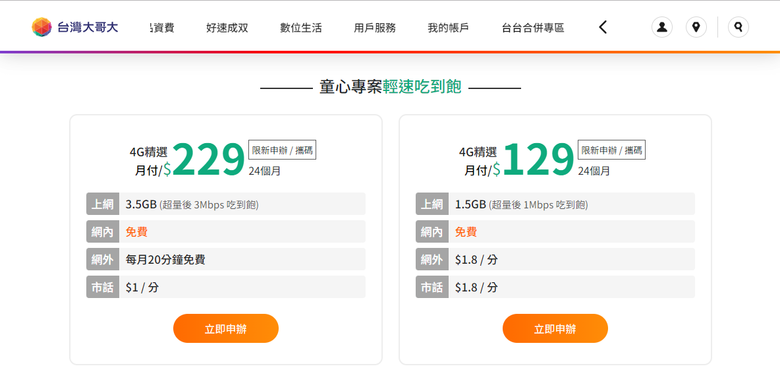Open the store locator pin icon
This screenshot has width=780, height=391.
coord(696,27)
